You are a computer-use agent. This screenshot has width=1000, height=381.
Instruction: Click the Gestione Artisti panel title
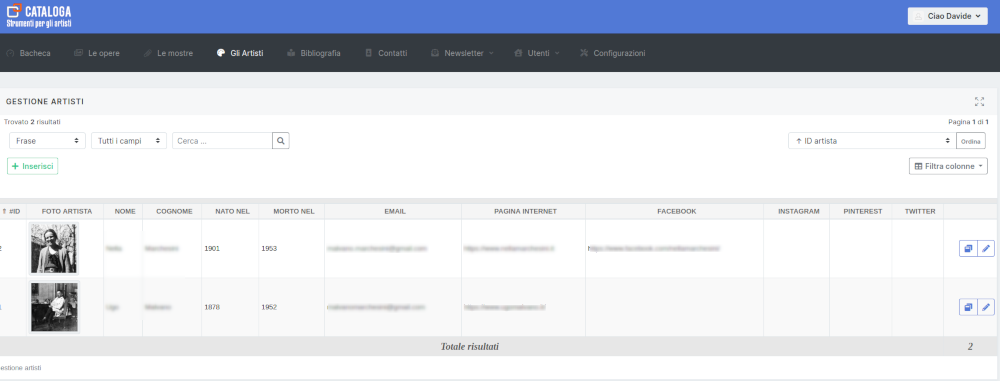[x=45, y=101]
